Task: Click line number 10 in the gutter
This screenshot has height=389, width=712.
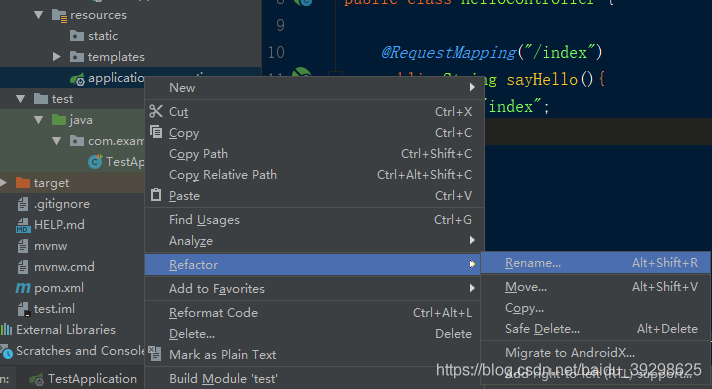Action: pyautogui.click(x=276, y=53)
